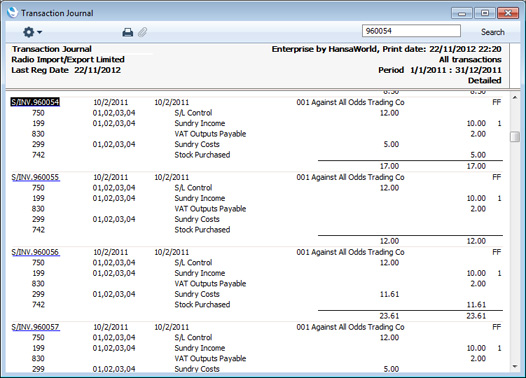
Task: Click the FF code on S/INV.960056 row
Action: click(496, 252)
